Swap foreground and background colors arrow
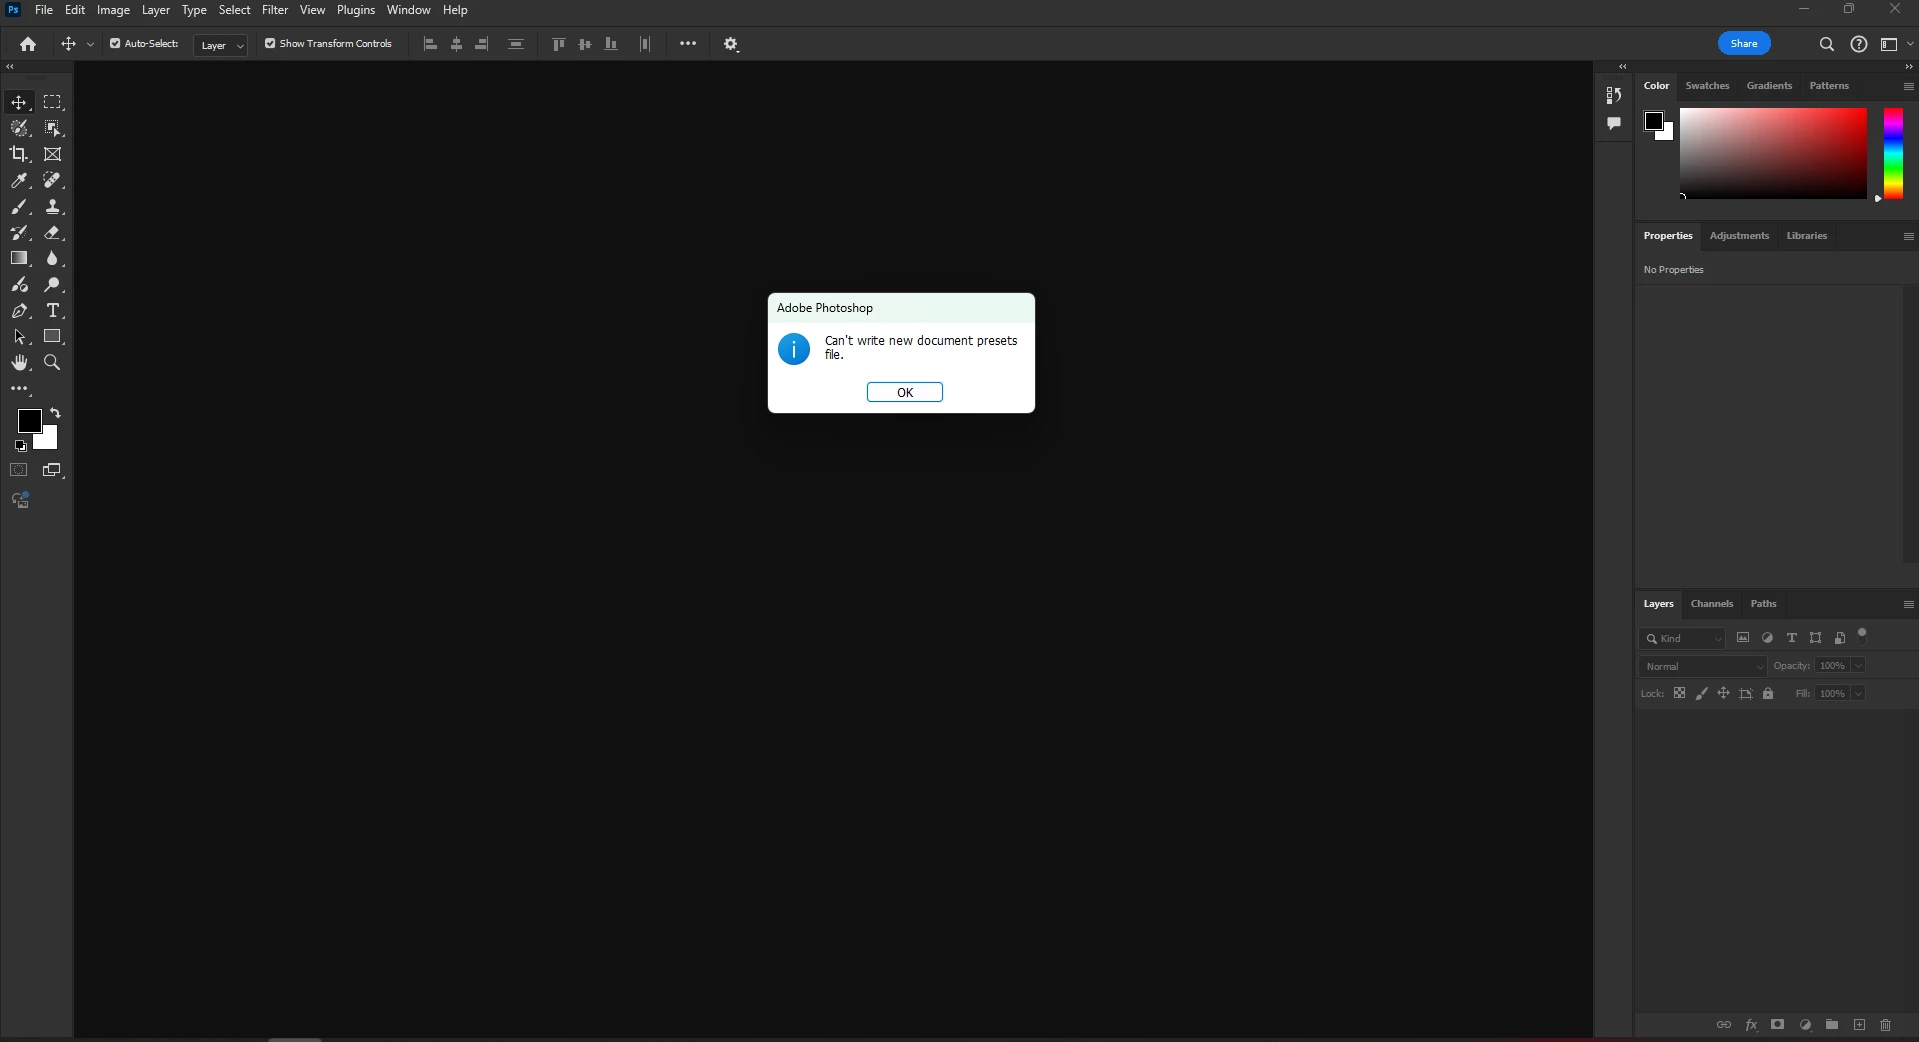This screenshot has height=1042, width=1919. click(x=56, y=413)
